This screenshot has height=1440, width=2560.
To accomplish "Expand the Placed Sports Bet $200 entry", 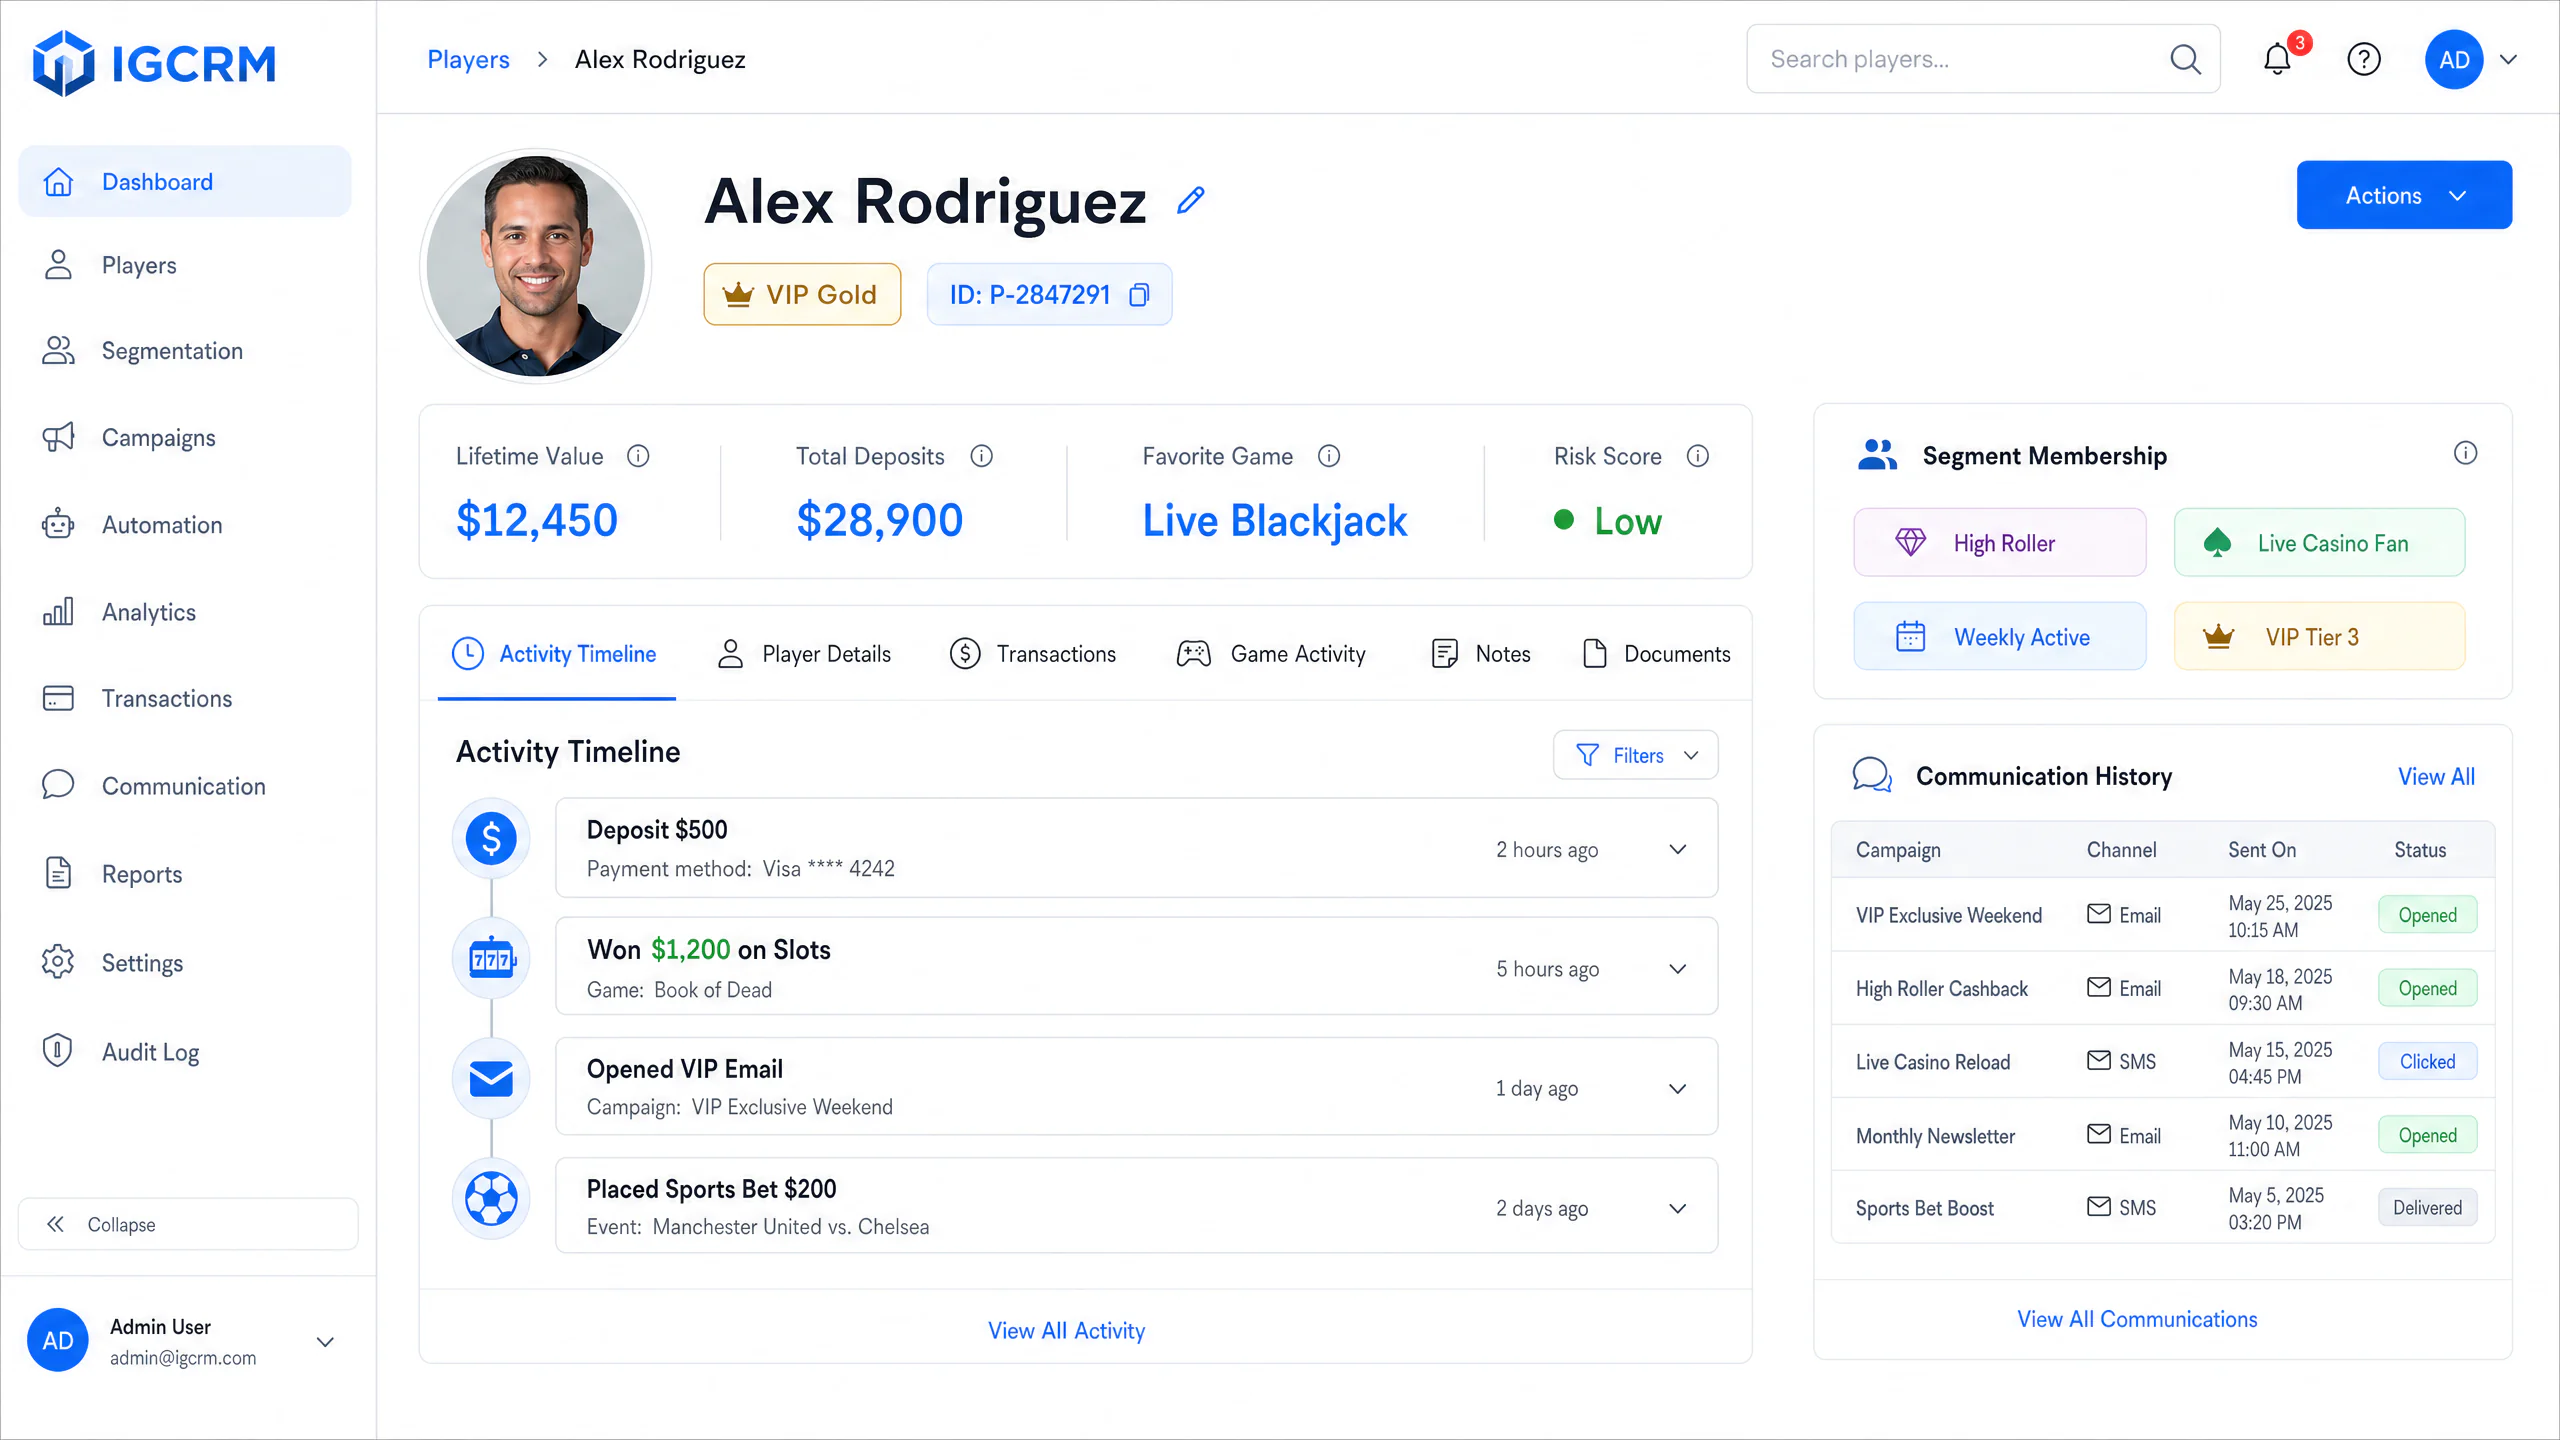I will 1678,1208.
